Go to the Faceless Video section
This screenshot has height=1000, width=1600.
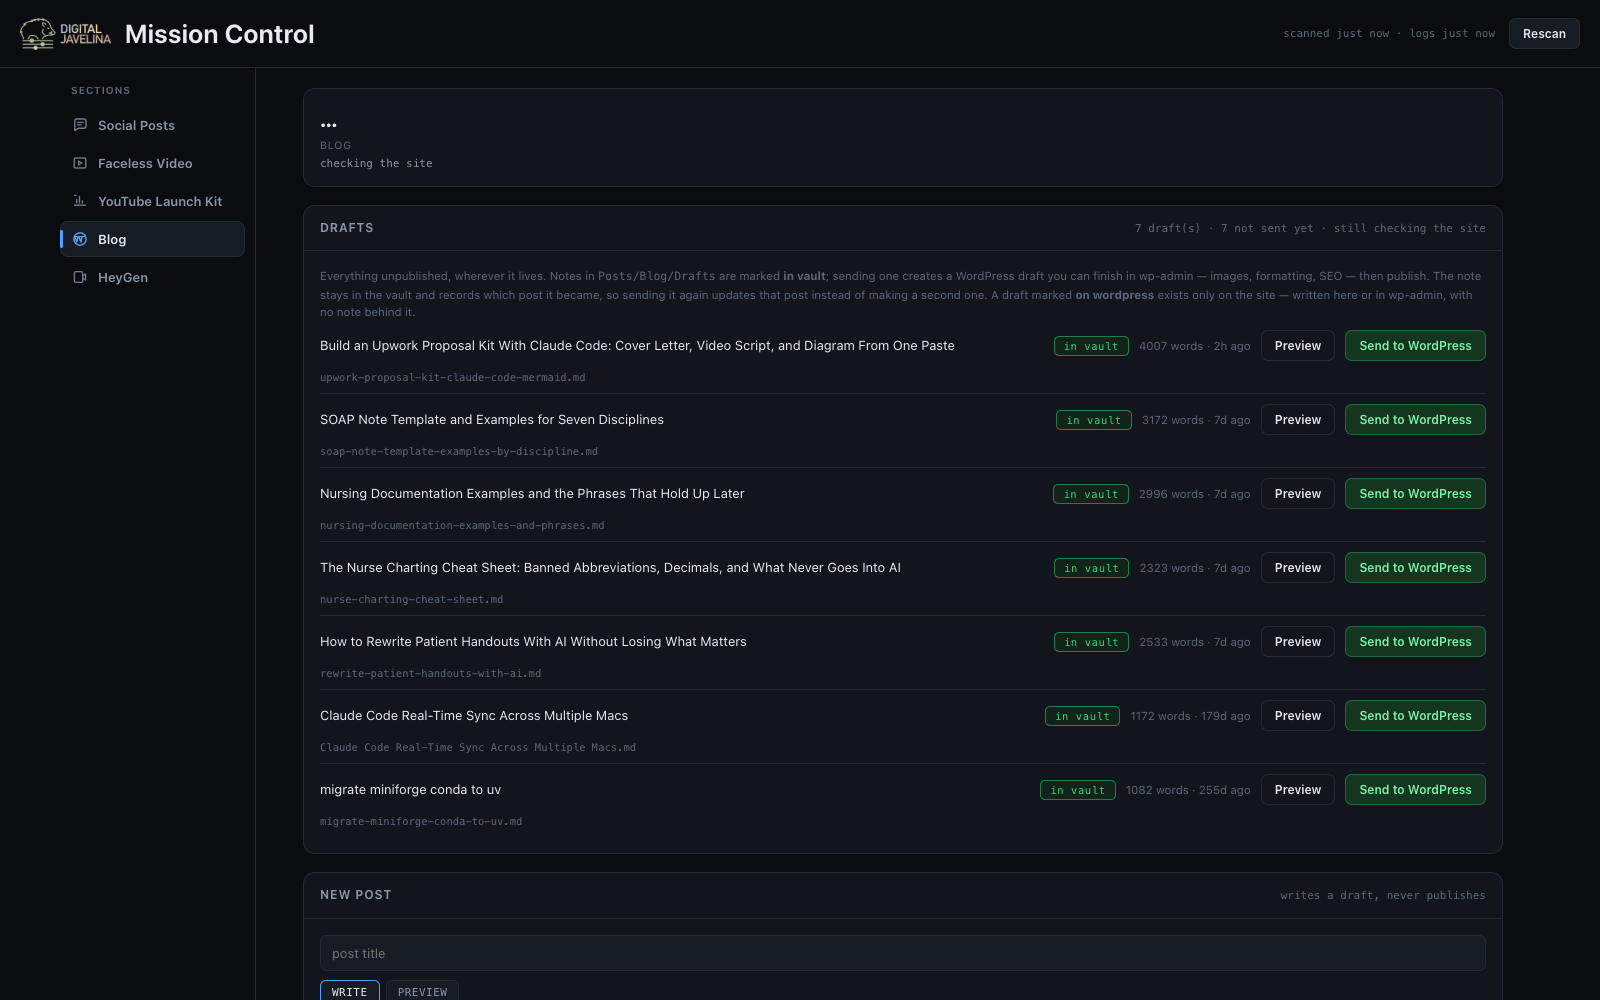point(152,163)
